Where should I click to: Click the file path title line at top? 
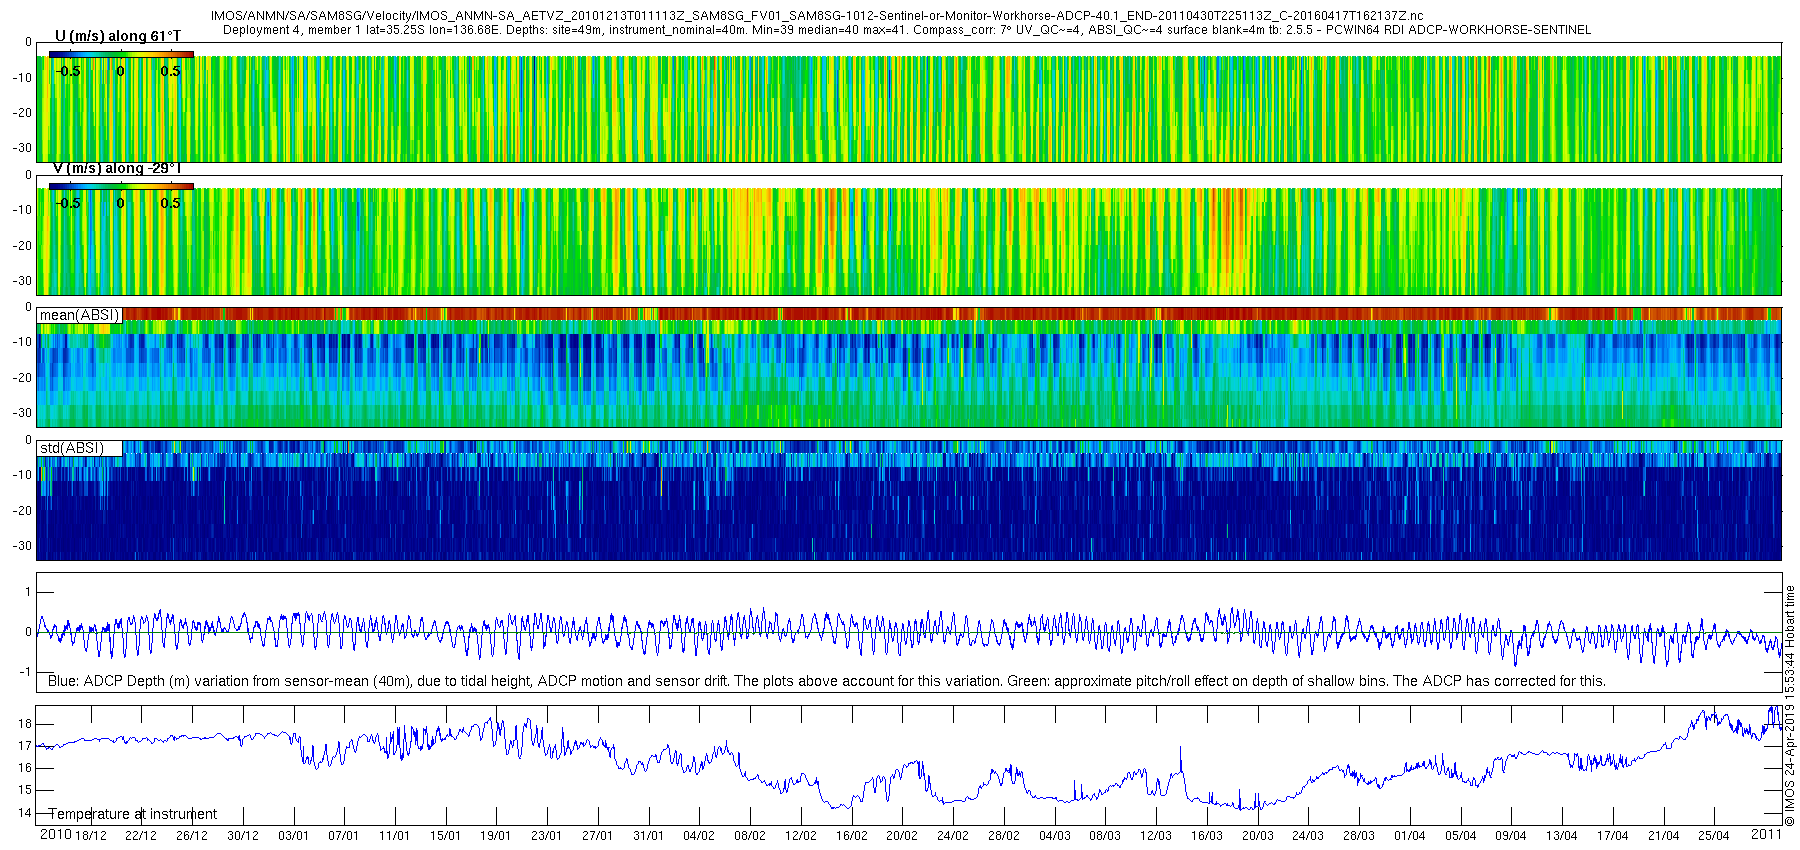click(817, 17)
